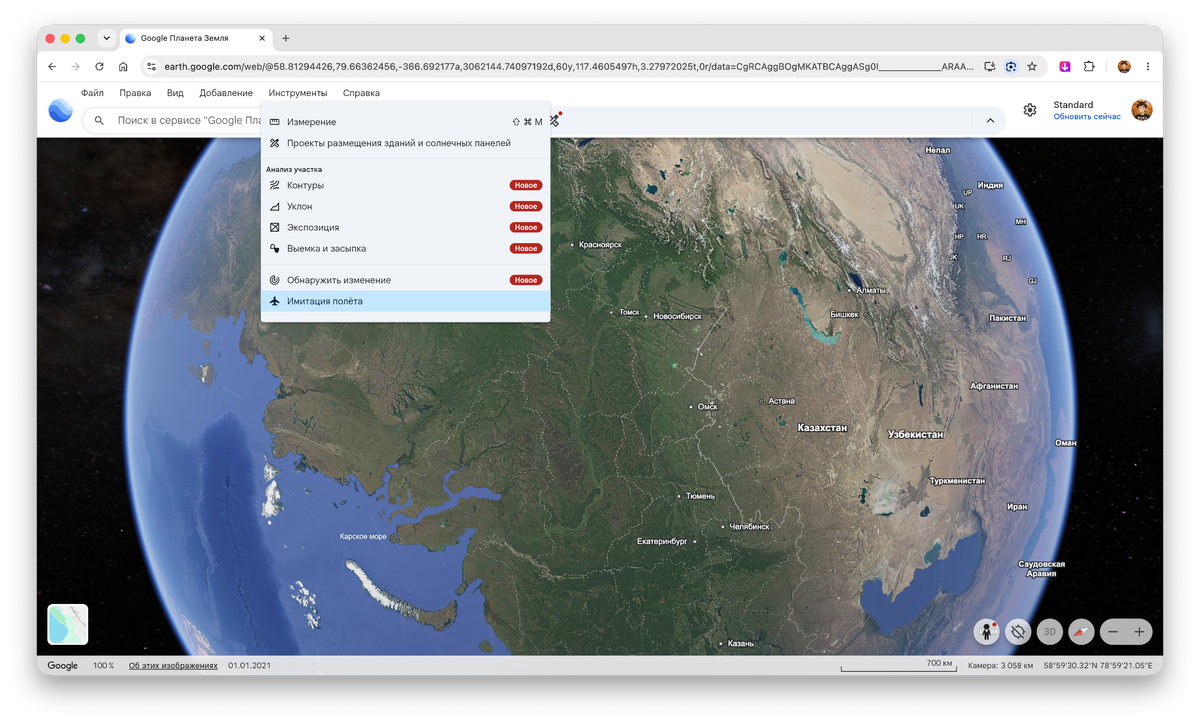The image size is (1200, 724).
Task: Click the airplane icon of Имитация полёта
Action: pyautogui.click(x=274, y=301)
